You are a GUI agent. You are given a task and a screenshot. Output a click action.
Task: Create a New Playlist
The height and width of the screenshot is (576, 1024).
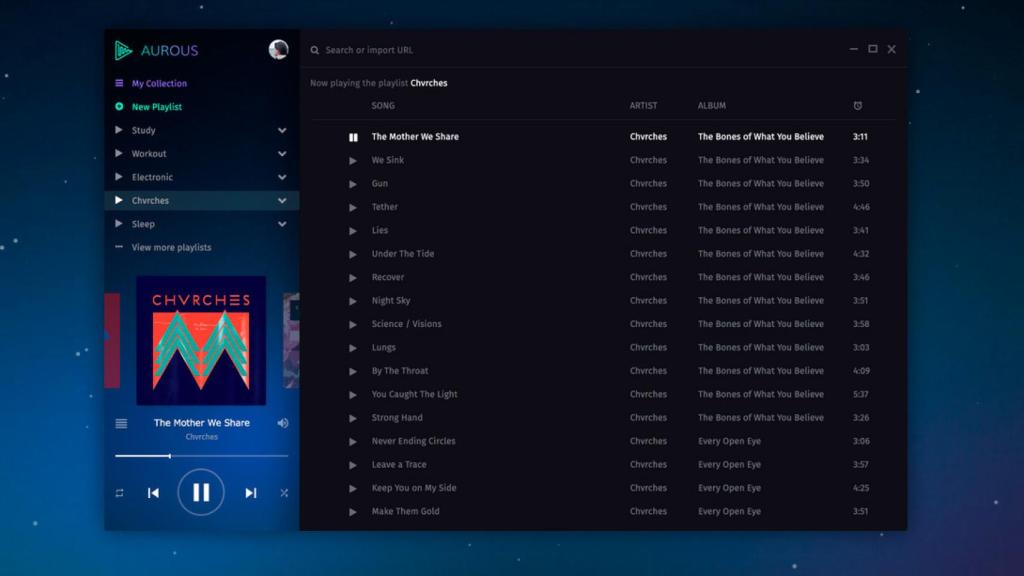pyautogui.click(x=156, y=107)
